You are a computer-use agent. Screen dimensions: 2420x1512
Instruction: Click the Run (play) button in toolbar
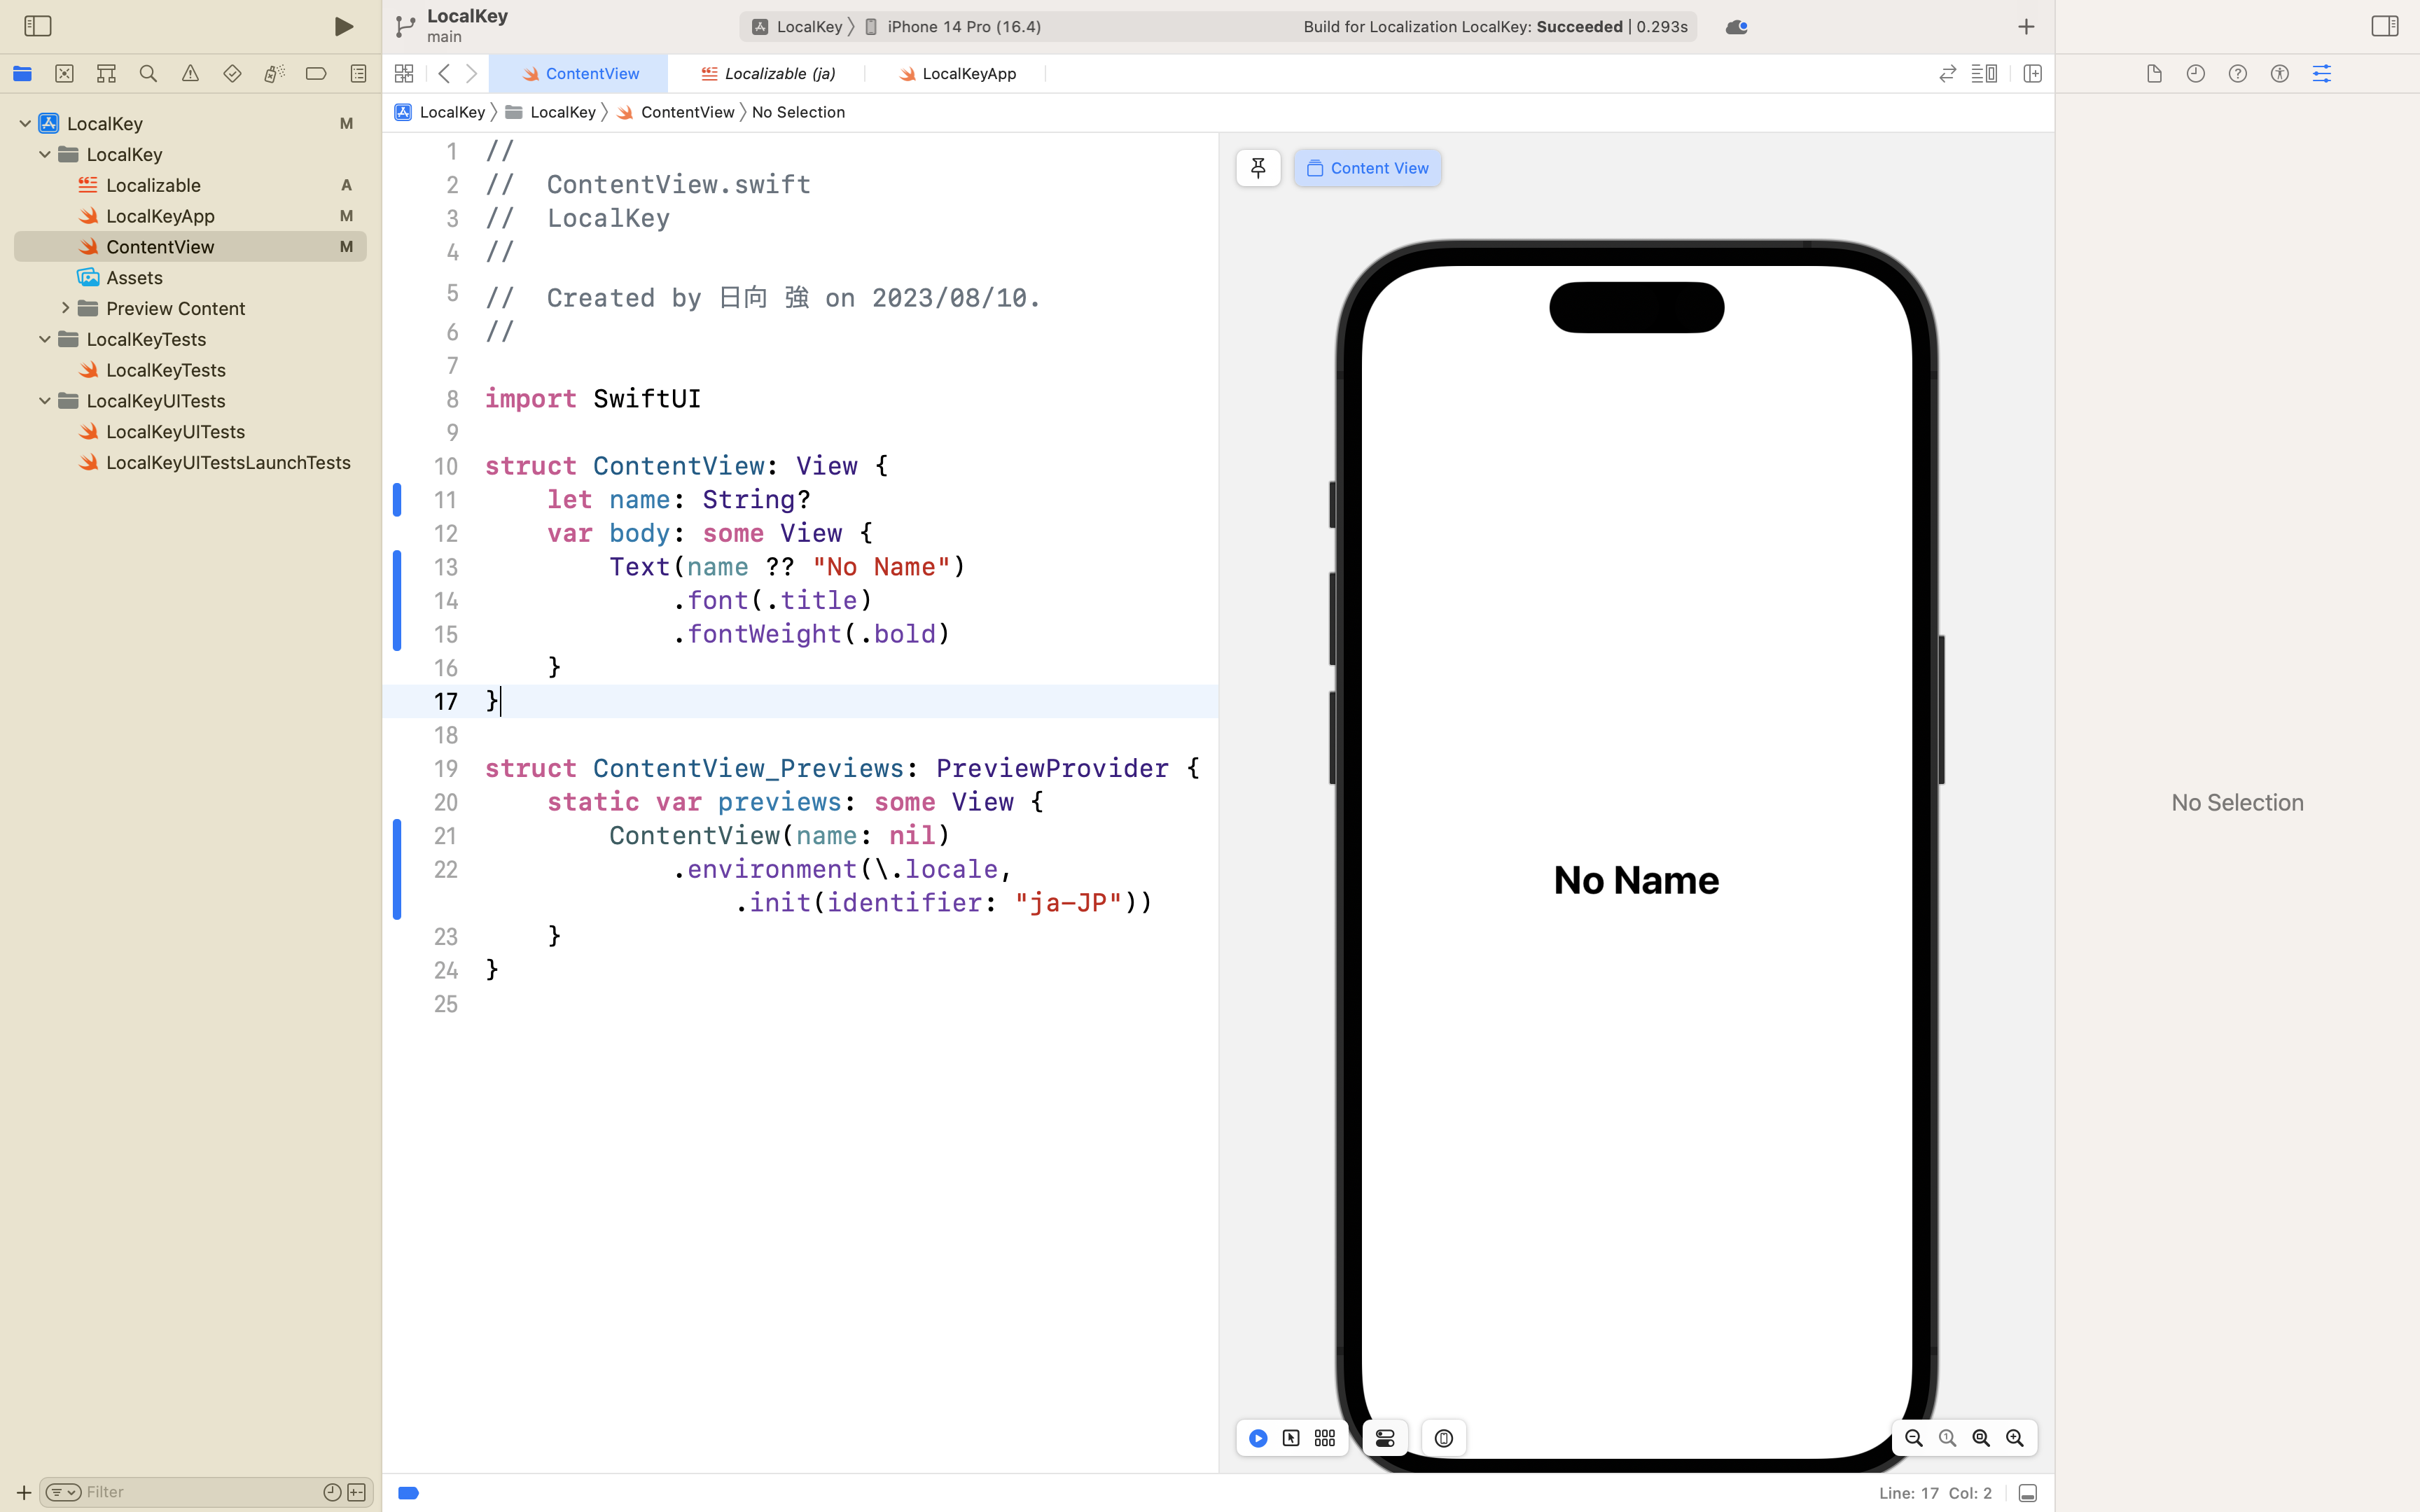click(343, 26)
